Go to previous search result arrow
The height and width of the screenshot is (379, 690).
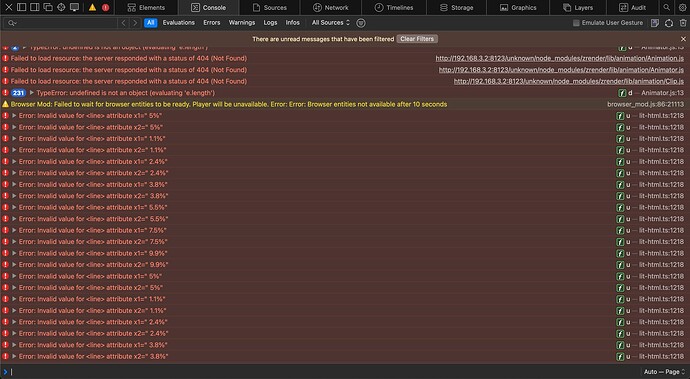(124, 23)
